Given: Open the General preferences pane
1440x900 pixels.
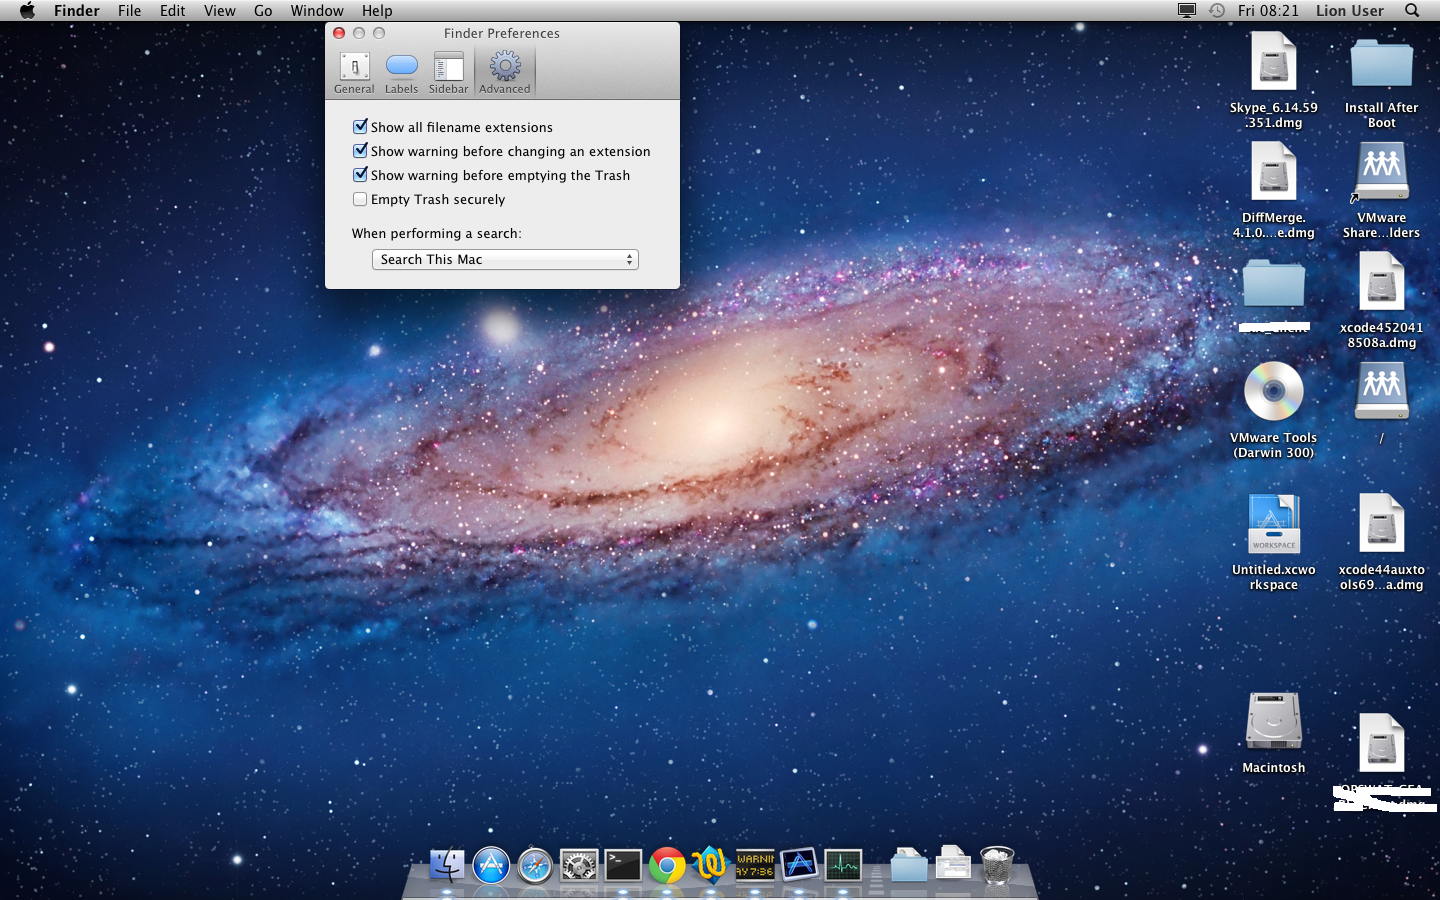Looking at the screenshot, I should (354, 73).
